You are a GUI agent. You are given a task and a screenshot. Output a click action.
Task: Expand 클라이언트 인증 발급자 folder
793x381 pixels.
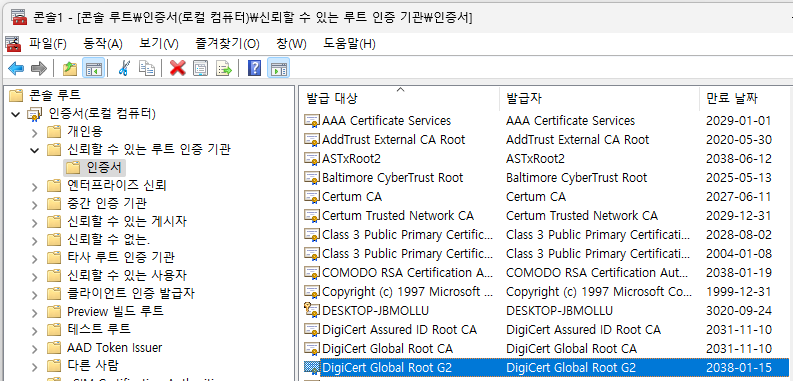(x=34, y=295)
